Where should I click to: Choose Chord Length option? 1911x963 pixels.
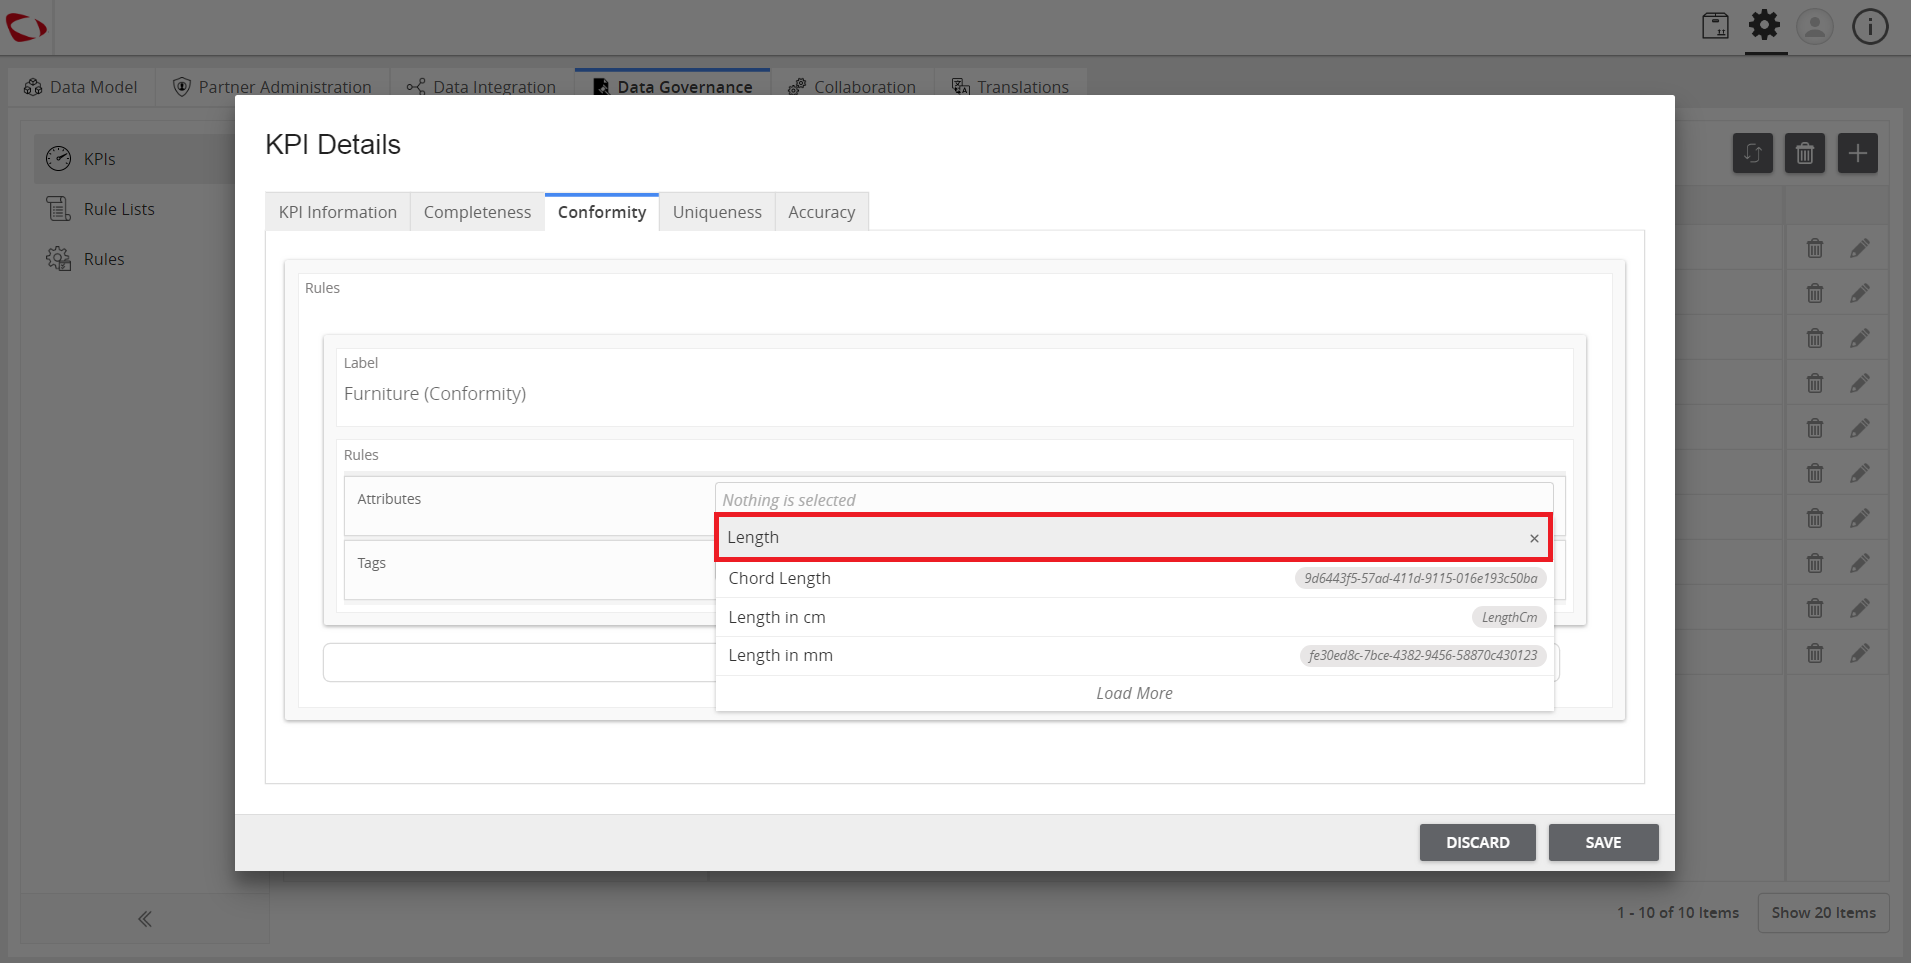coord(1134,578)
